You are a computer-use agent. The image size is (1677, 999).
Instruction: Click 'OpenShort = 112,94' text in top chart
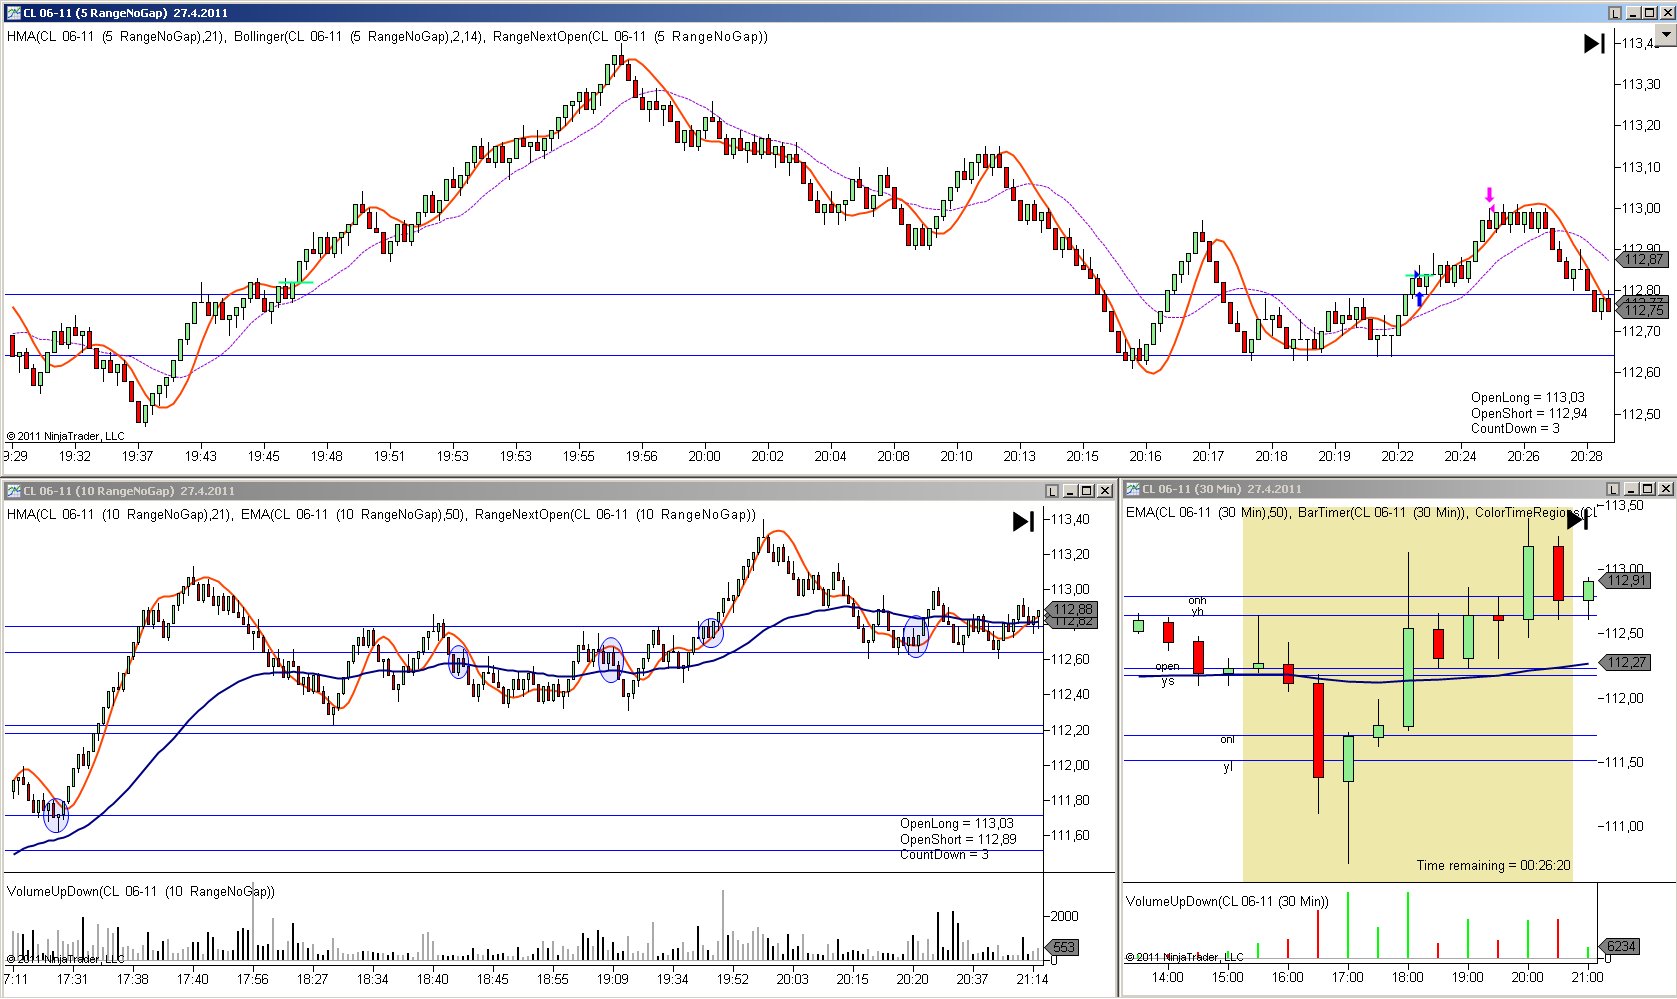(x=1529, y=413)
